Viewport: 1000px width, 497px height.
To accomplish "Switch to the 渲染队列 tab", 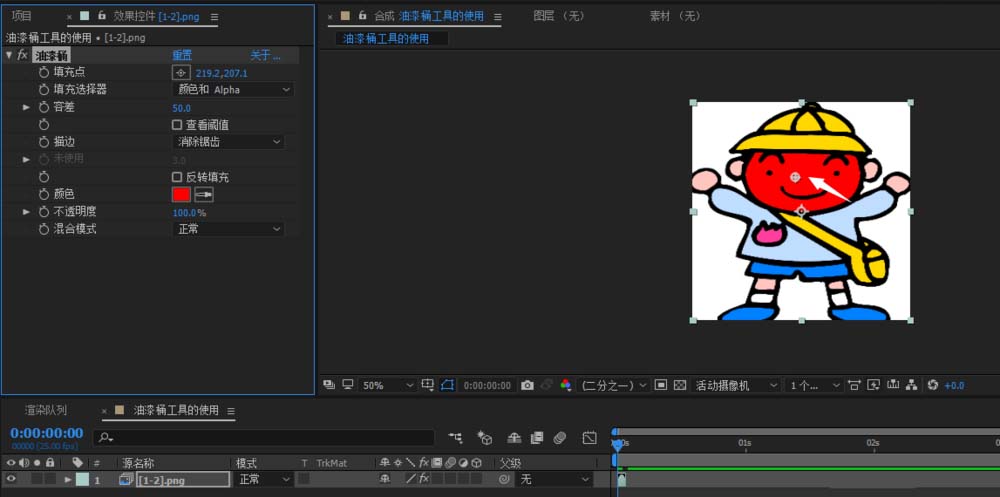I will point(46,410).
